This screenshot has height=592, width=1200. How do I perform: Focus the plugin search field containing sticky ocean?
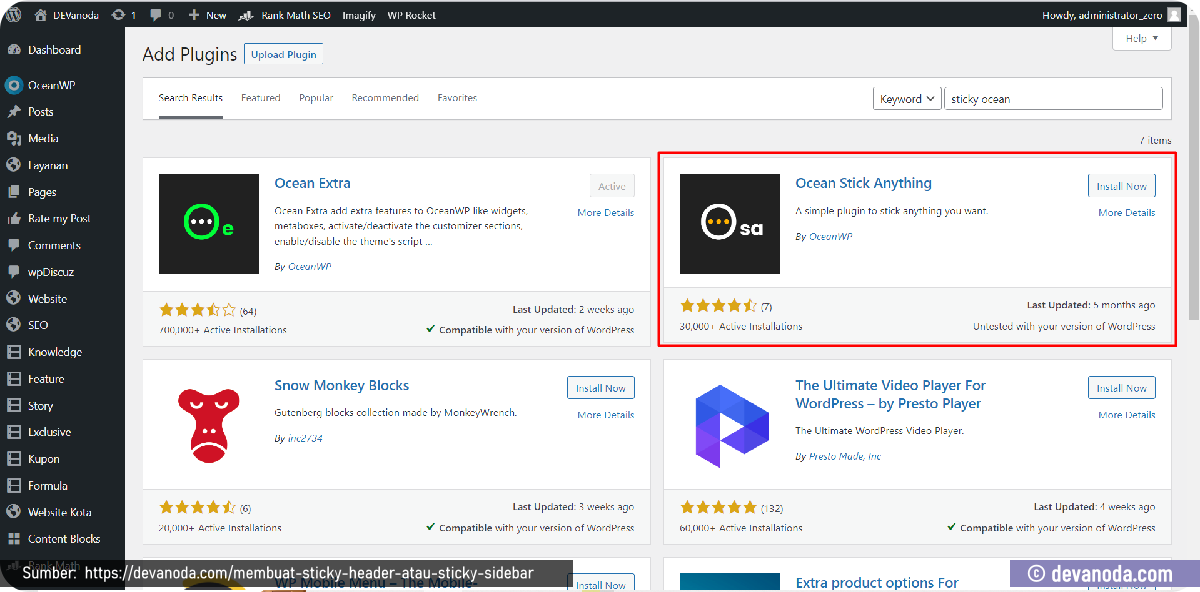[1054, 99]
